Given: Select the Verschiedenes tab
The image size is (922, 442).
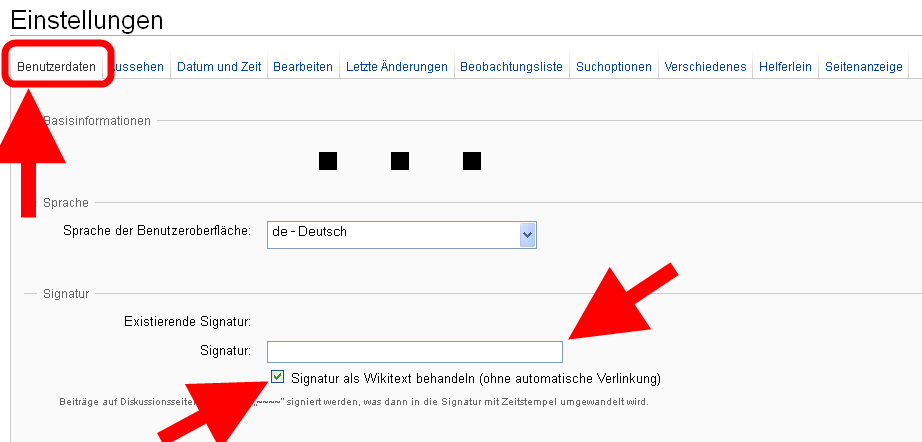Looking at the screenshot, I should click(x=705, y=67).
